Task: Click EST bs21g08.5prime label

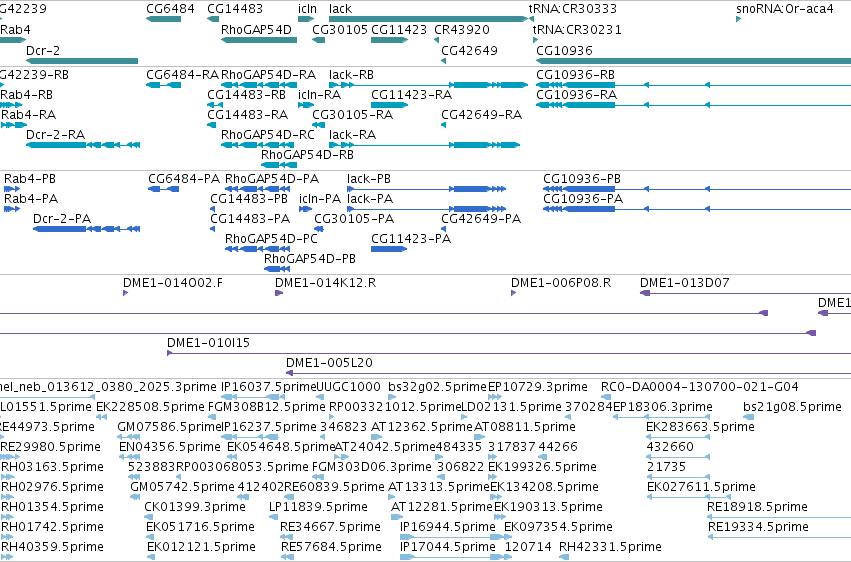Action: tap(792, 407)
